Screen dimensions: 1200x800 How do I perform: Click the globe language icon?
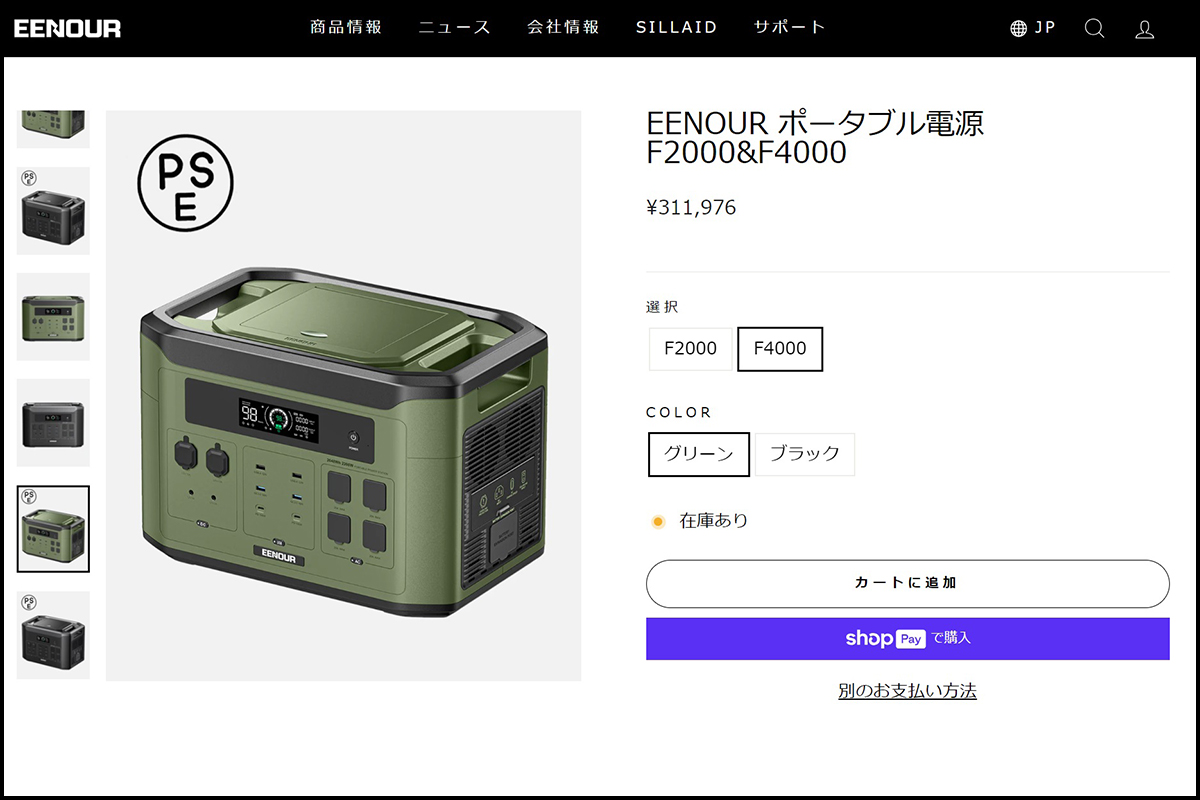(x=1019, y=28)
